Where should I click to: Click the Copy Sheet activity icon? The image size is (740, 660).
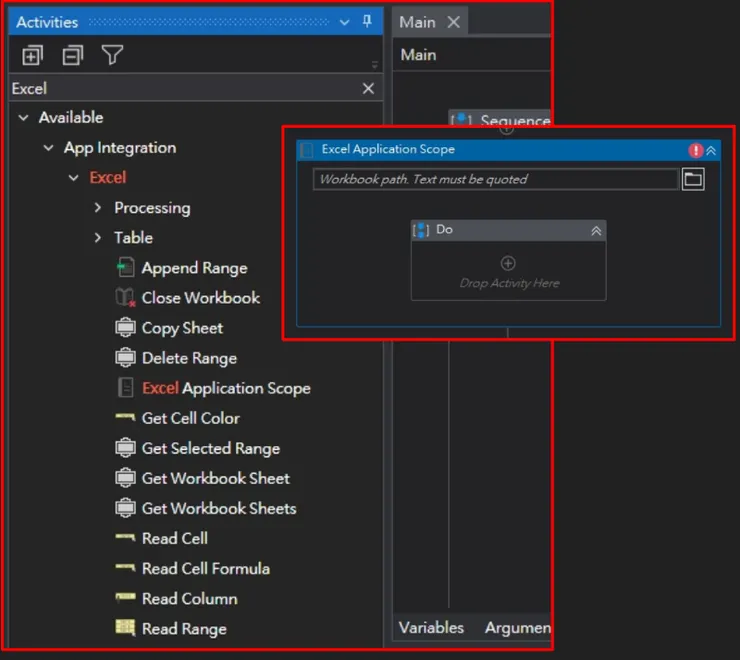(x=125, y=328)
